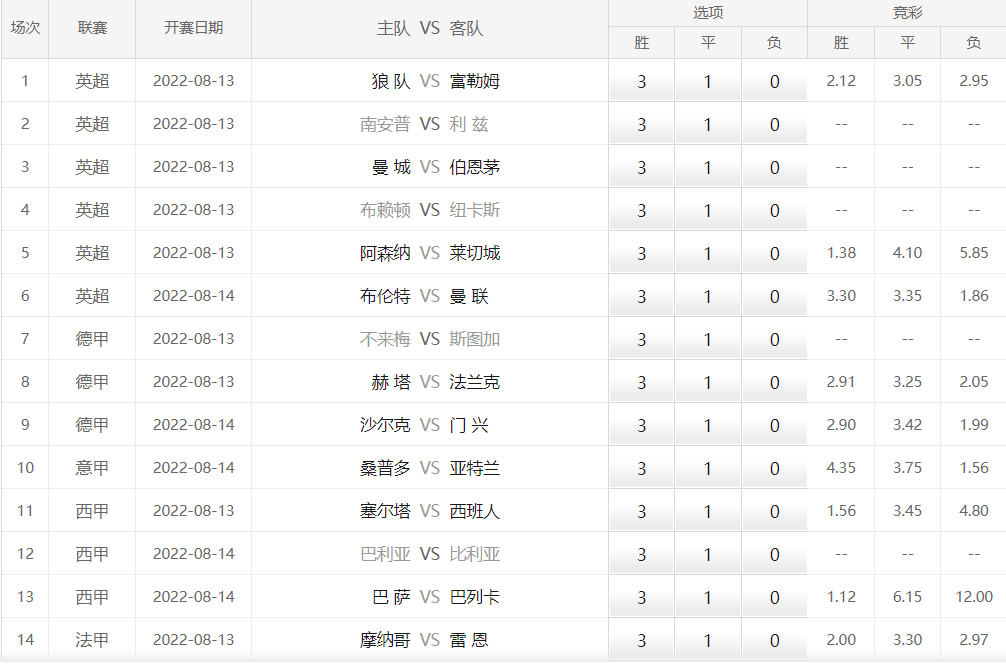Pick loss (0) for 布伦特 VS 曼联
The width and height of the screenshot is (1006, 664).
774,296
